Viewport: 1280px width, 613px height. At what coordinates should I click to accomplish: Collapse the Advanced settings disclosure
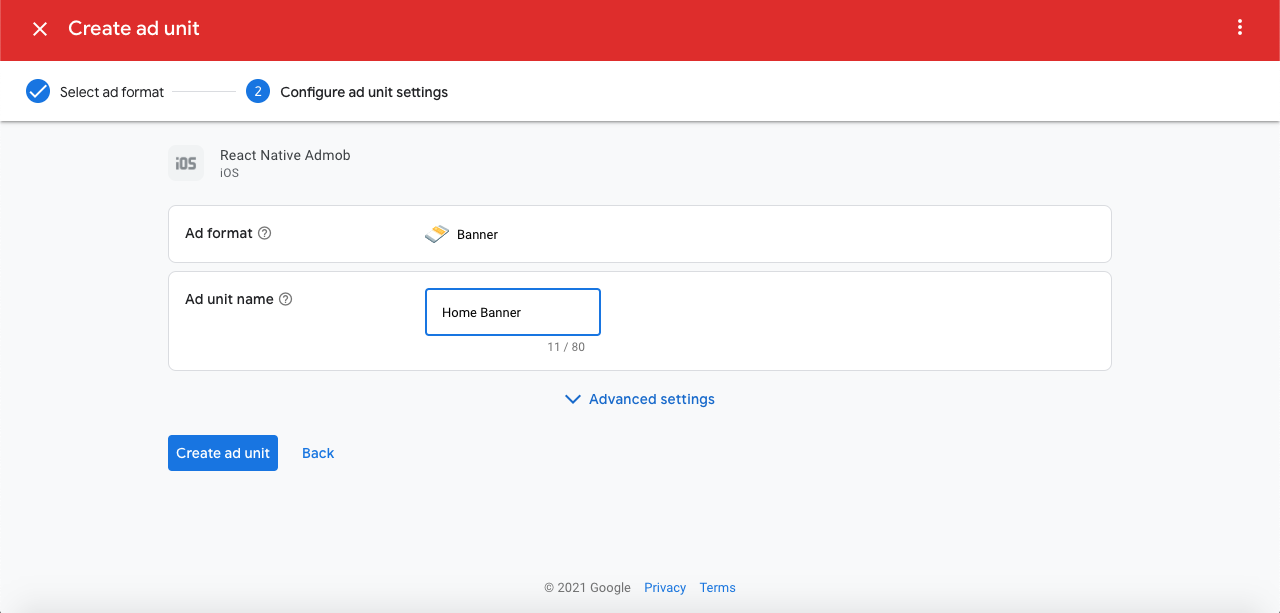pos(649,398)
